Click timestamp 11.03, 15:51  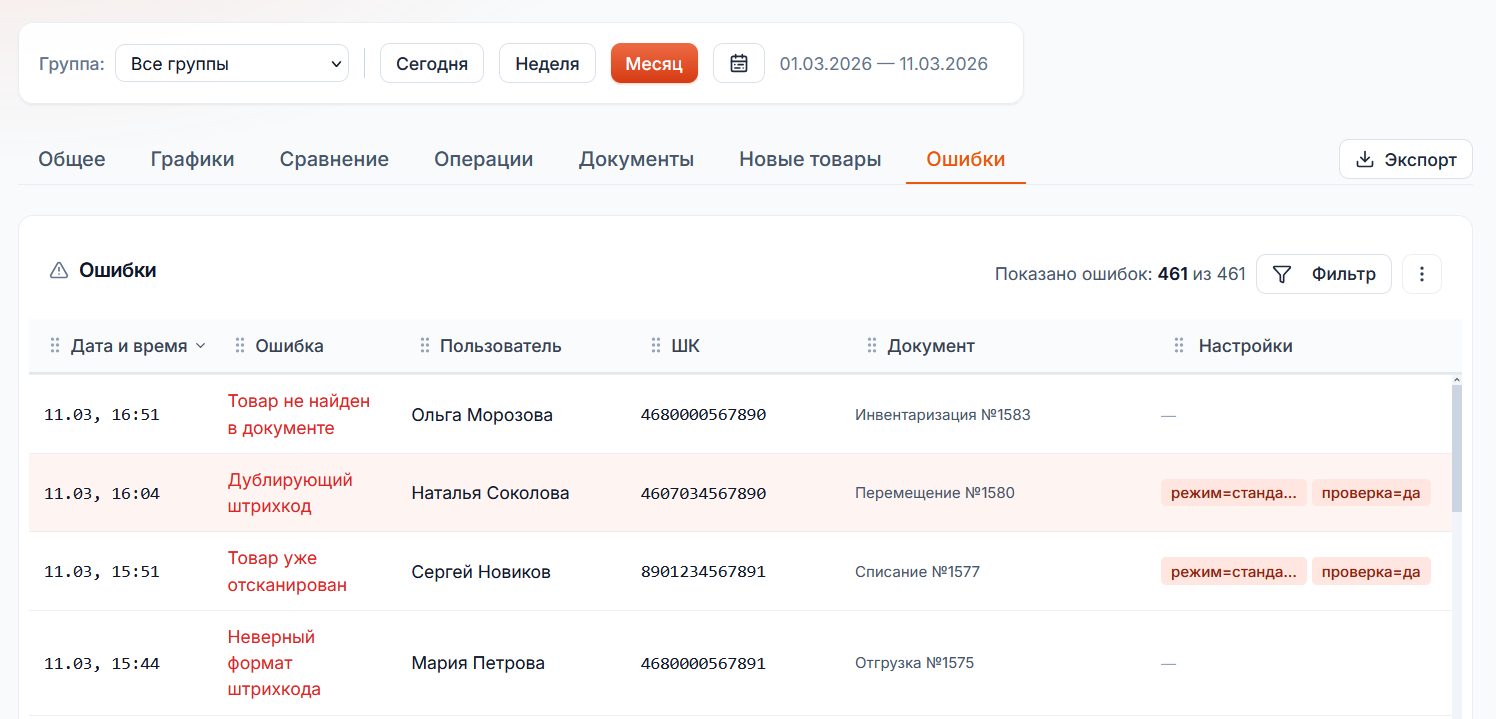coord(102,572)
